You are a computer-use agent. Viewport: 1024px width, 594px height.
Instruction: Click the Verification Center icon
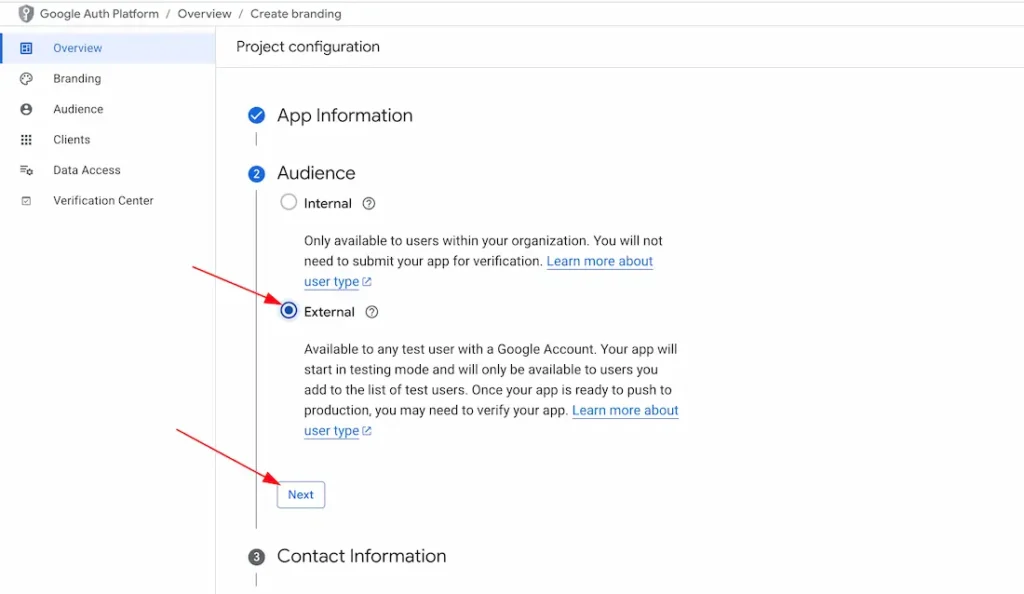tap(27, 201)
